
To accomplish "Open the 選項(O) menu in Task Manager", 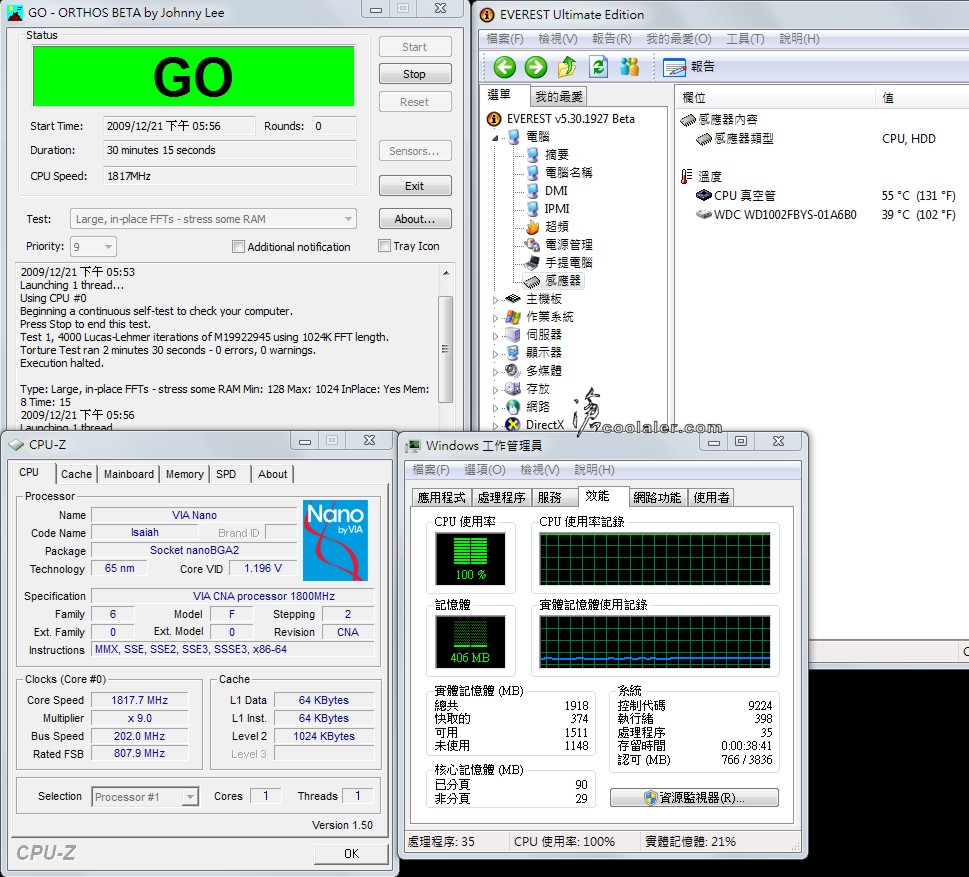I will 484,470.
